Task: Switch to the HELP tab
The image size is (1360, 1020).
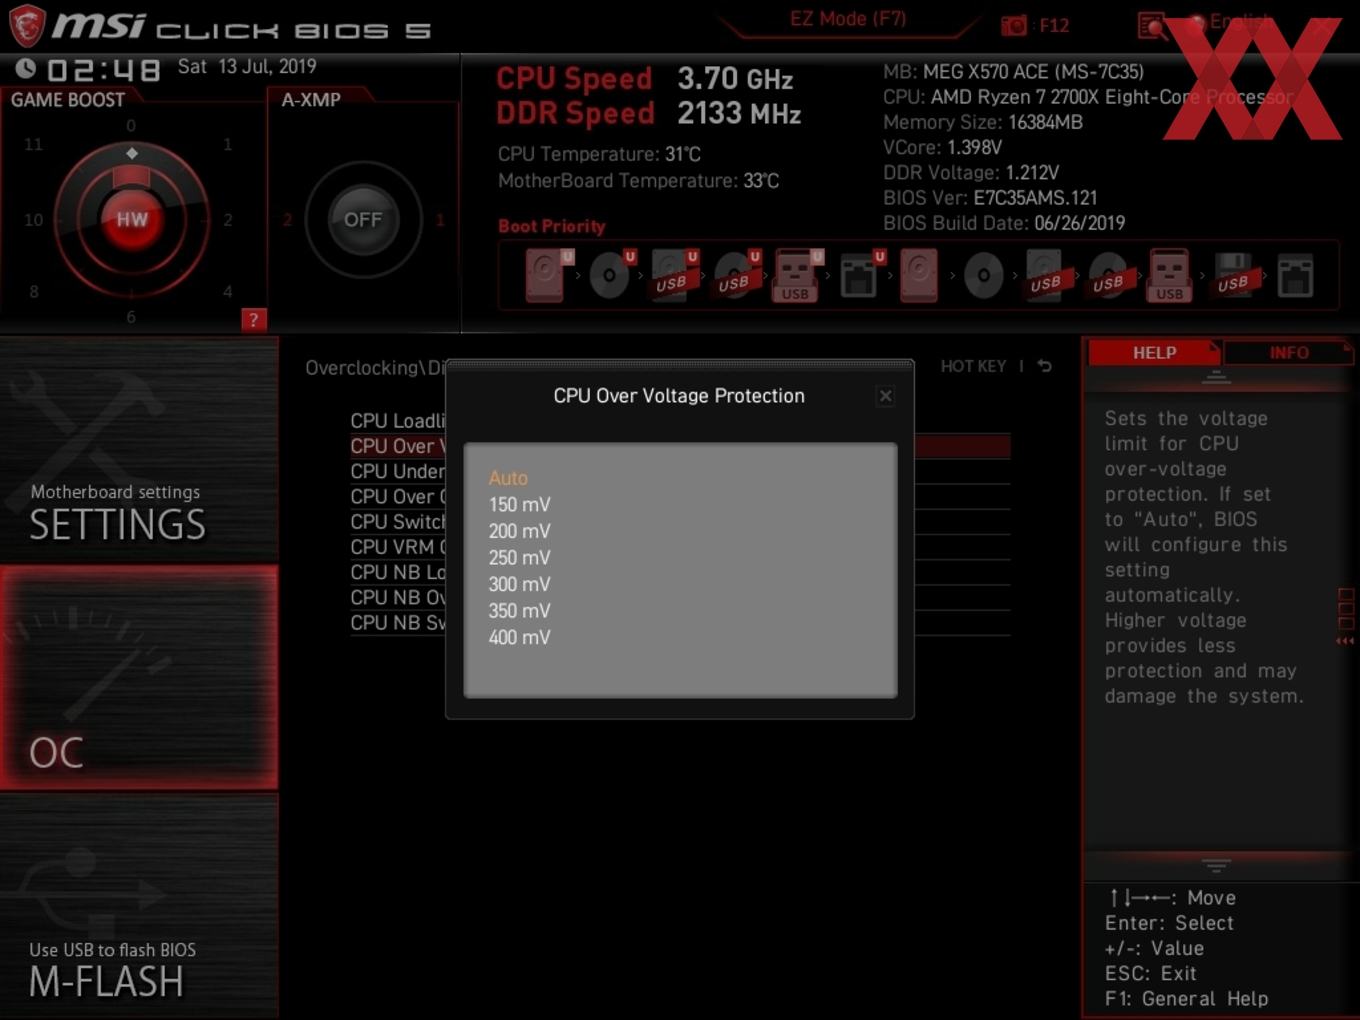Action: pyautogui.click(x=1154, y=353)
